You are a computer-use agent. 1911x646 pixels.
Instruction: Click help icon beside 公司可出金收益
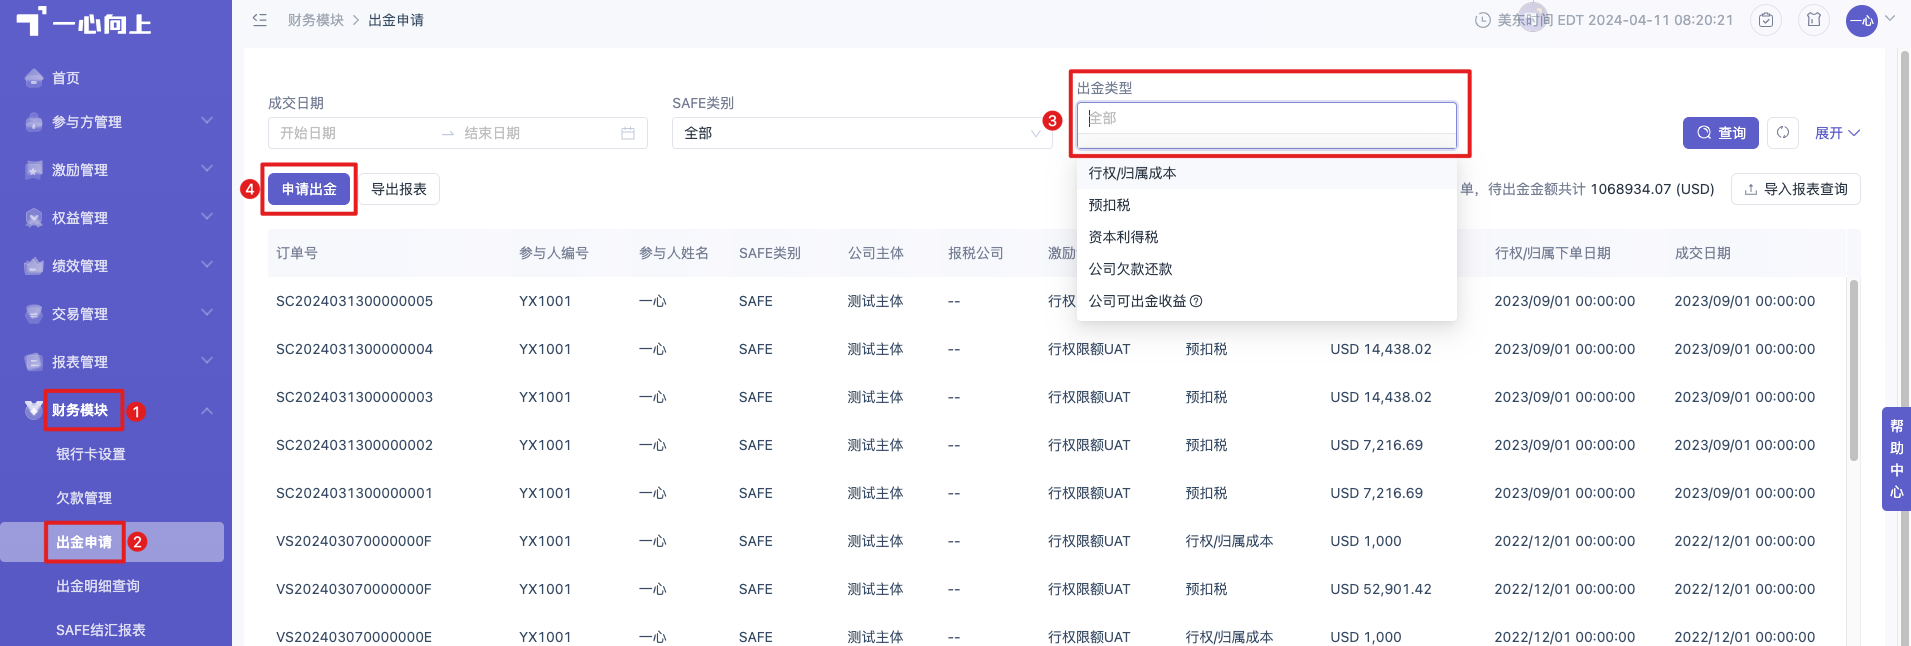tap(1196, 301)
